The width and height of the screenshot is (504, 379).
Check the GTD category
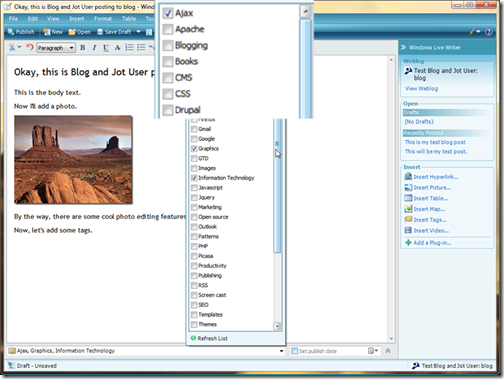(194, 158)
